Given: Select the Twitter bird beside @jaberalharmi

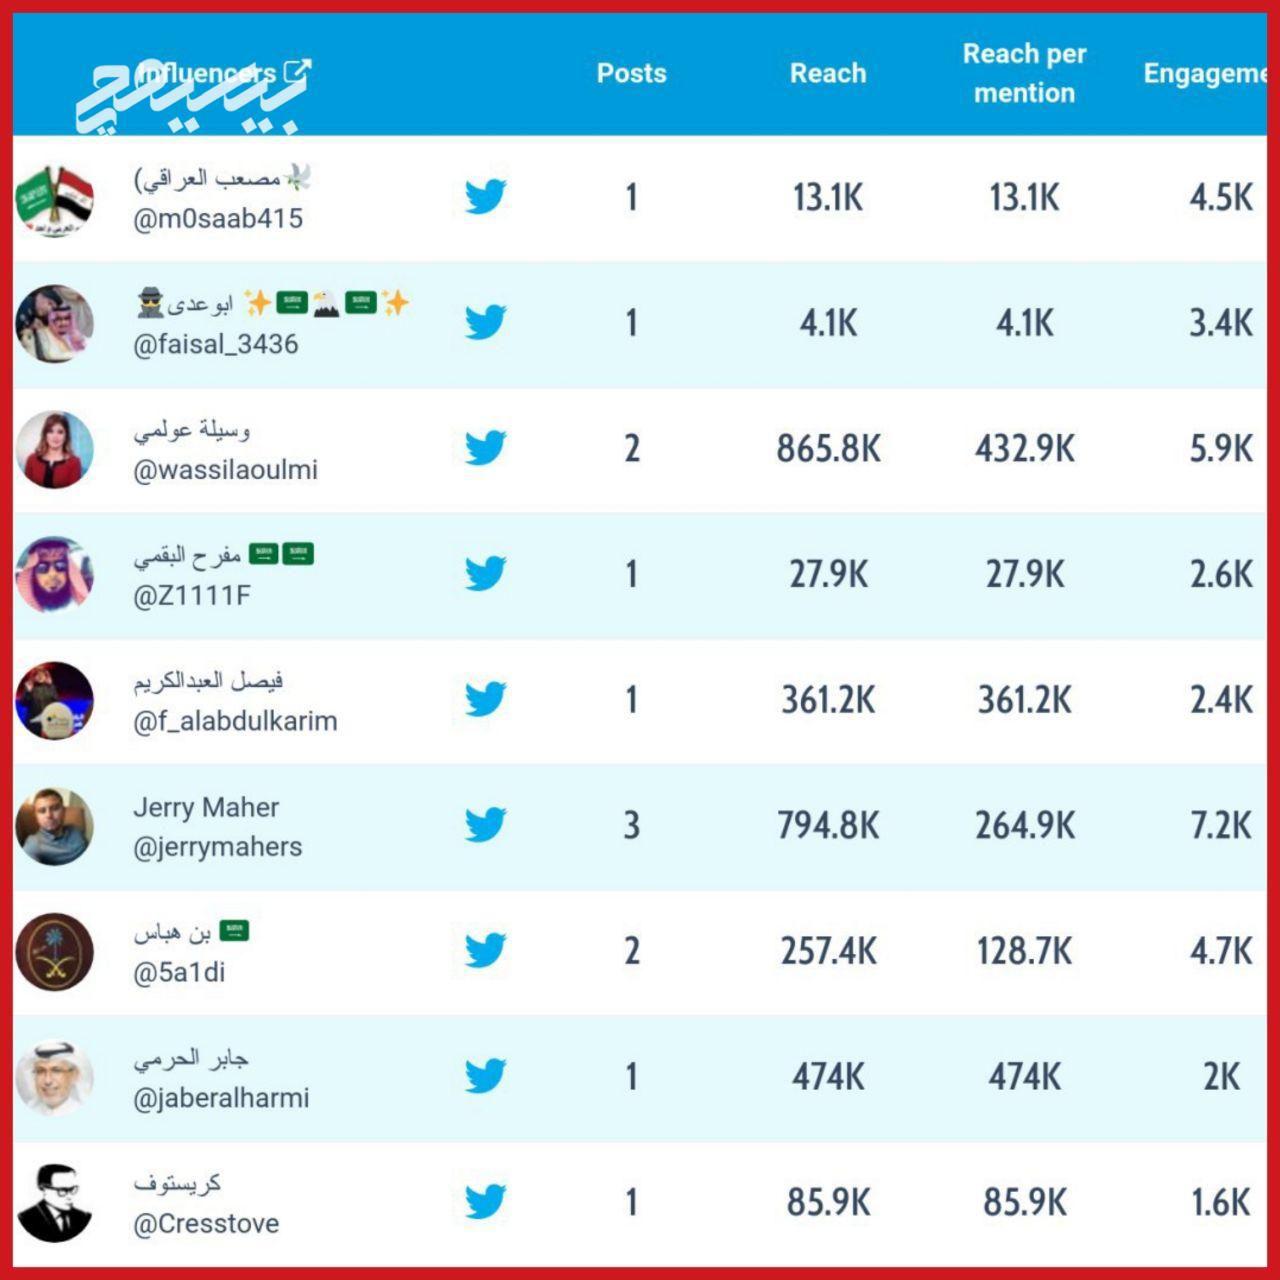Looking at the screenshot, I should click(485, 1076).
